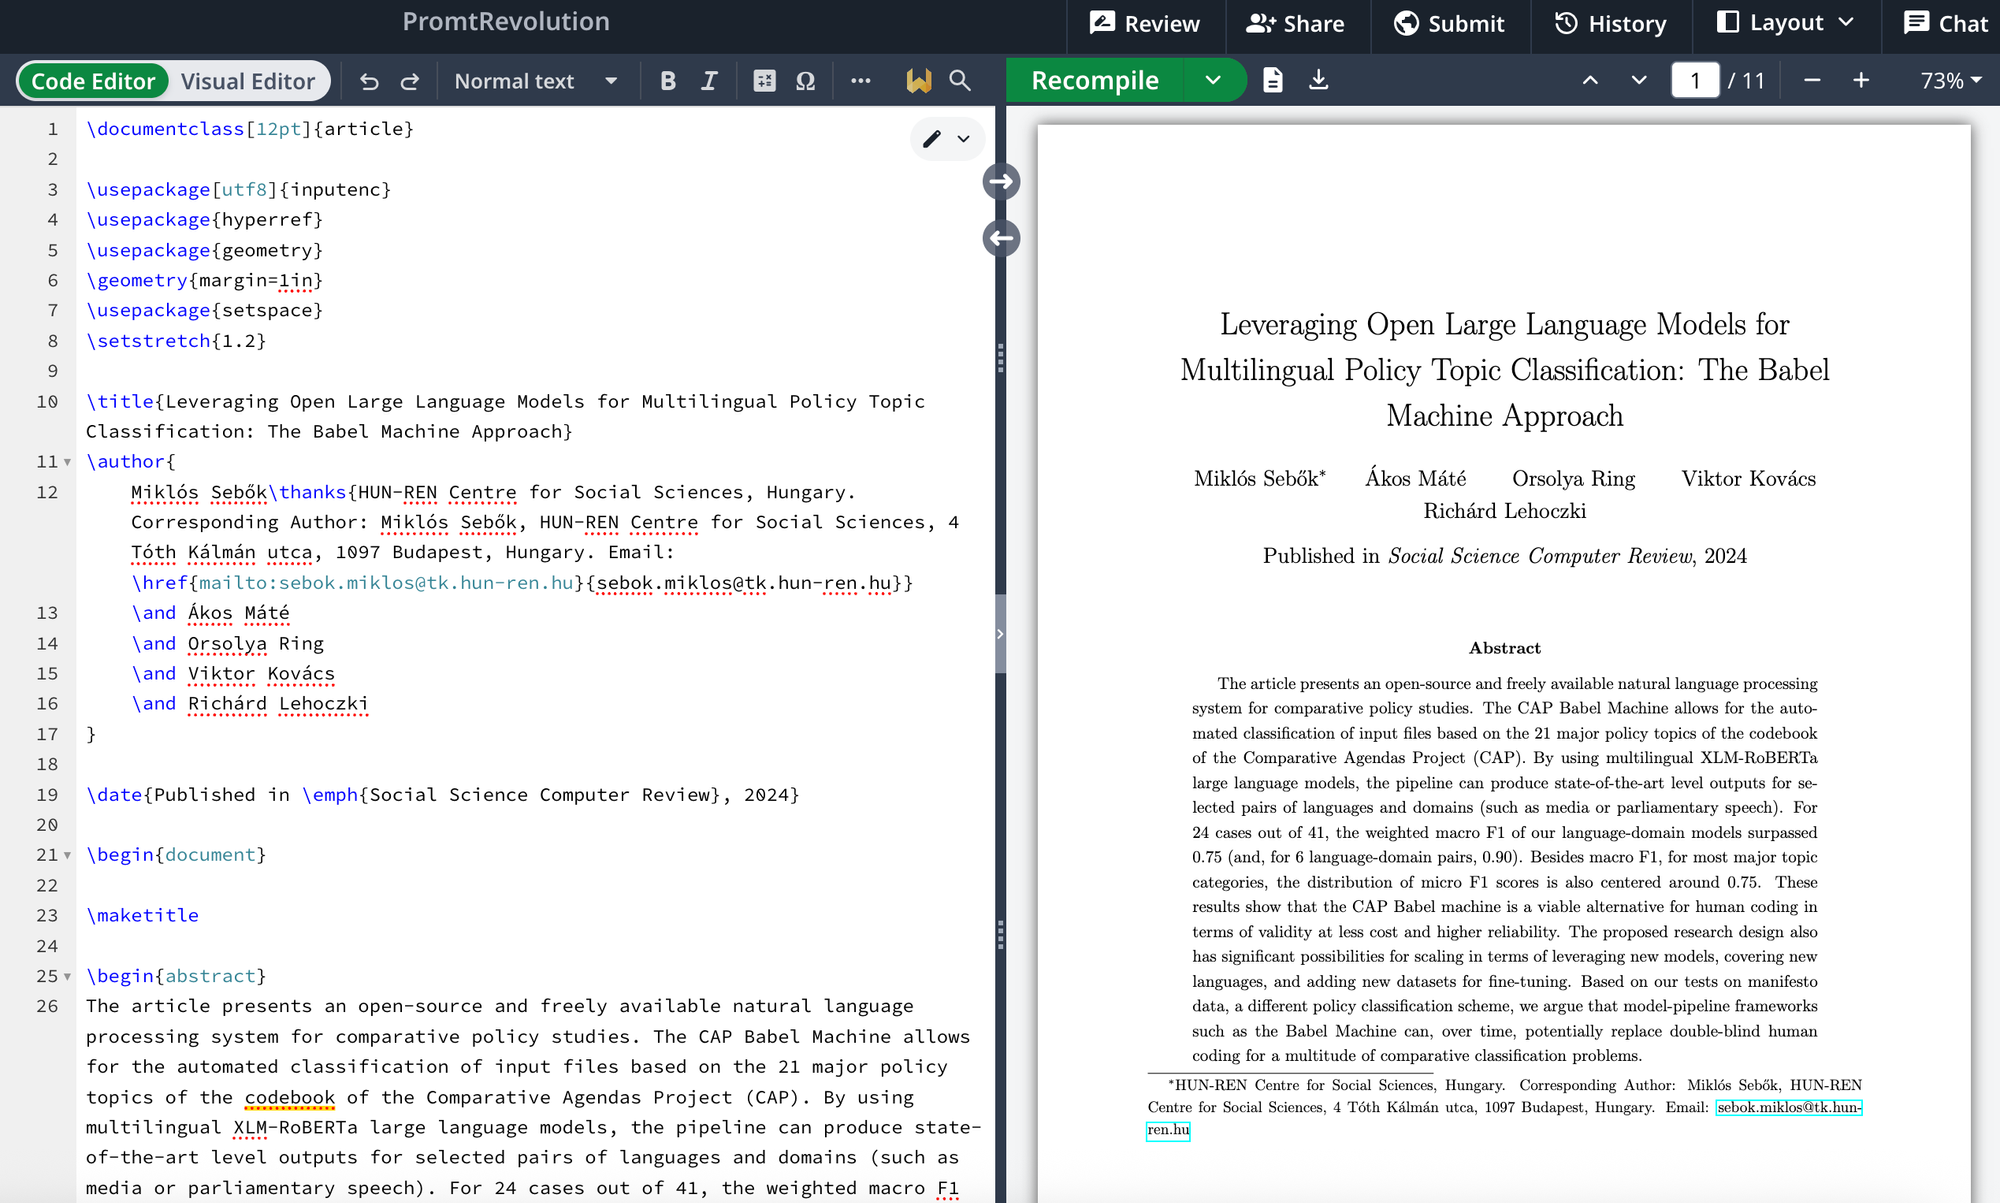2000x1203 pixels.
Task: Open the Chat panel
Action: 1946,23
